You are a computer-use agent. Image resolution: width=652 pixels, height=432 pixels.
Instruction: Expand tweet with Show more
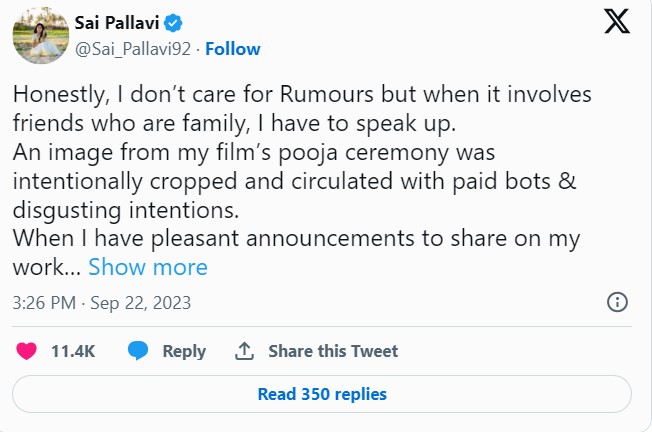point(147,267)
